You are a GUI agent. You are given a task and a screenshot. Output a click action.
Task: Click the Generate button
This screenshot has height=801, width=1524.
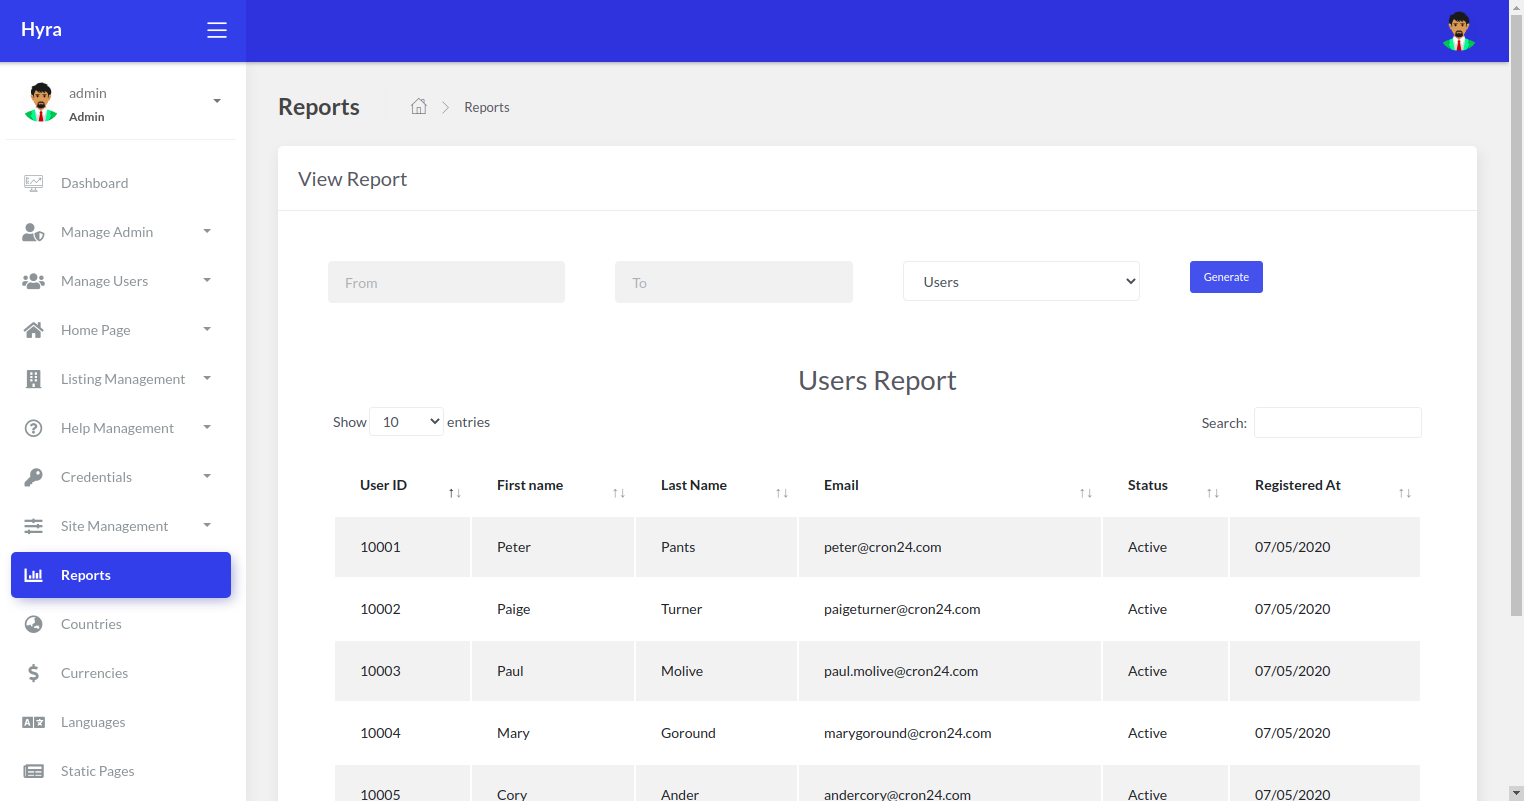pyautogui.click(x=1226, y=277)
